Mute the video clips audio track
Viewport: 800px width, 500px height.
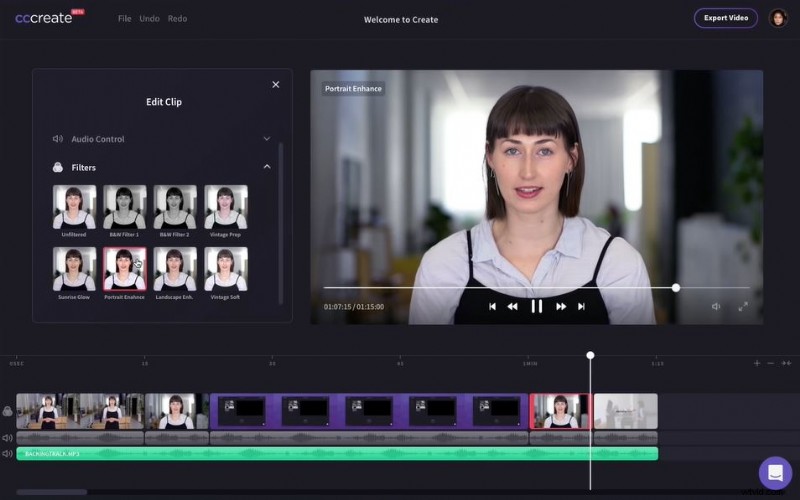click(x=7, y=438)
